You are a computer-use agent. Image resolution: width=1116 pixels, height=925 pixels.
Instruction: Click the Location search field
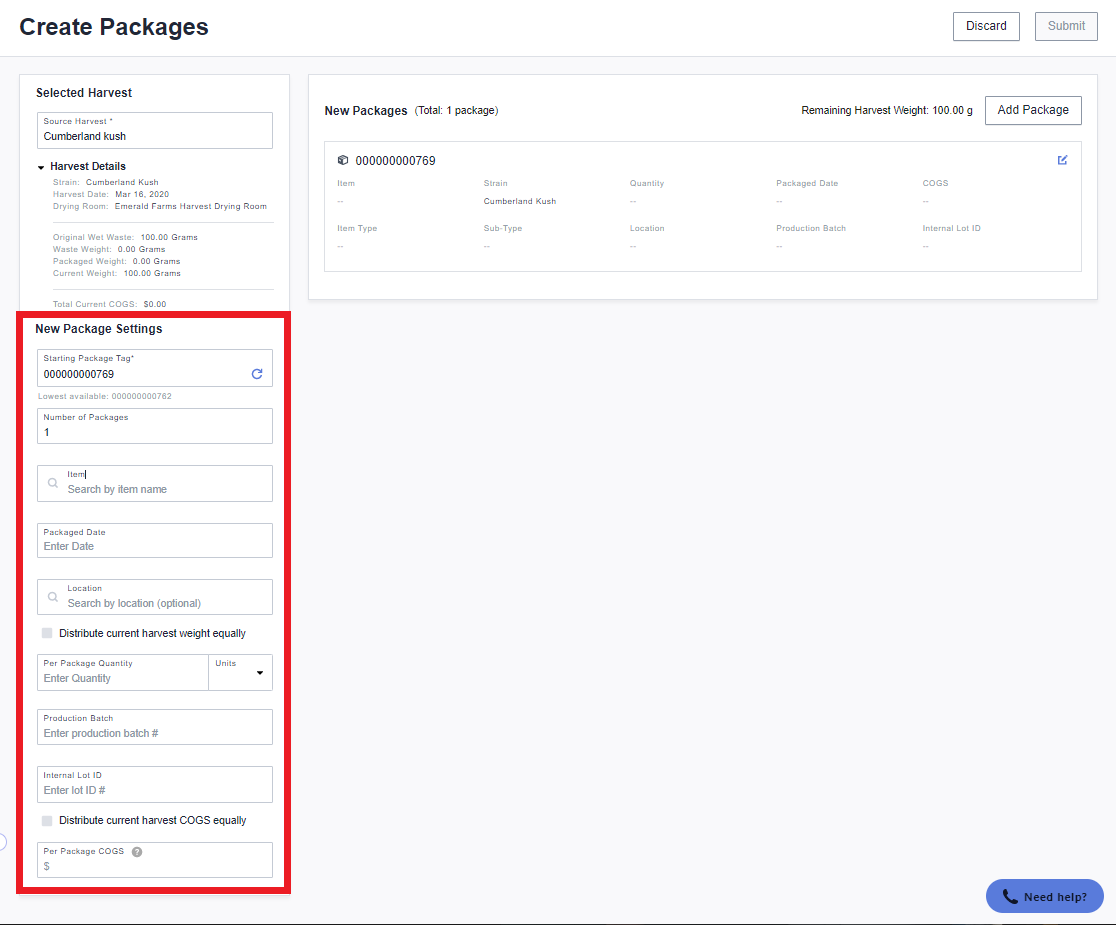155,597
